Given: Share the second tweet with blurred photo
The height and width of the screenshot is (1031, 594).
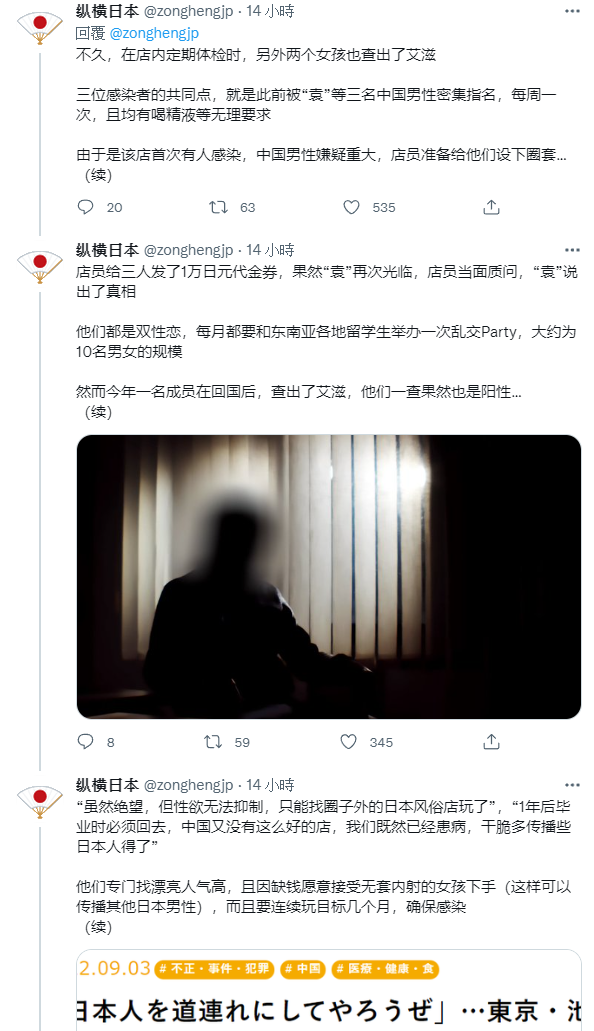Looking at the screenshot, I should (x=491, y=742).
